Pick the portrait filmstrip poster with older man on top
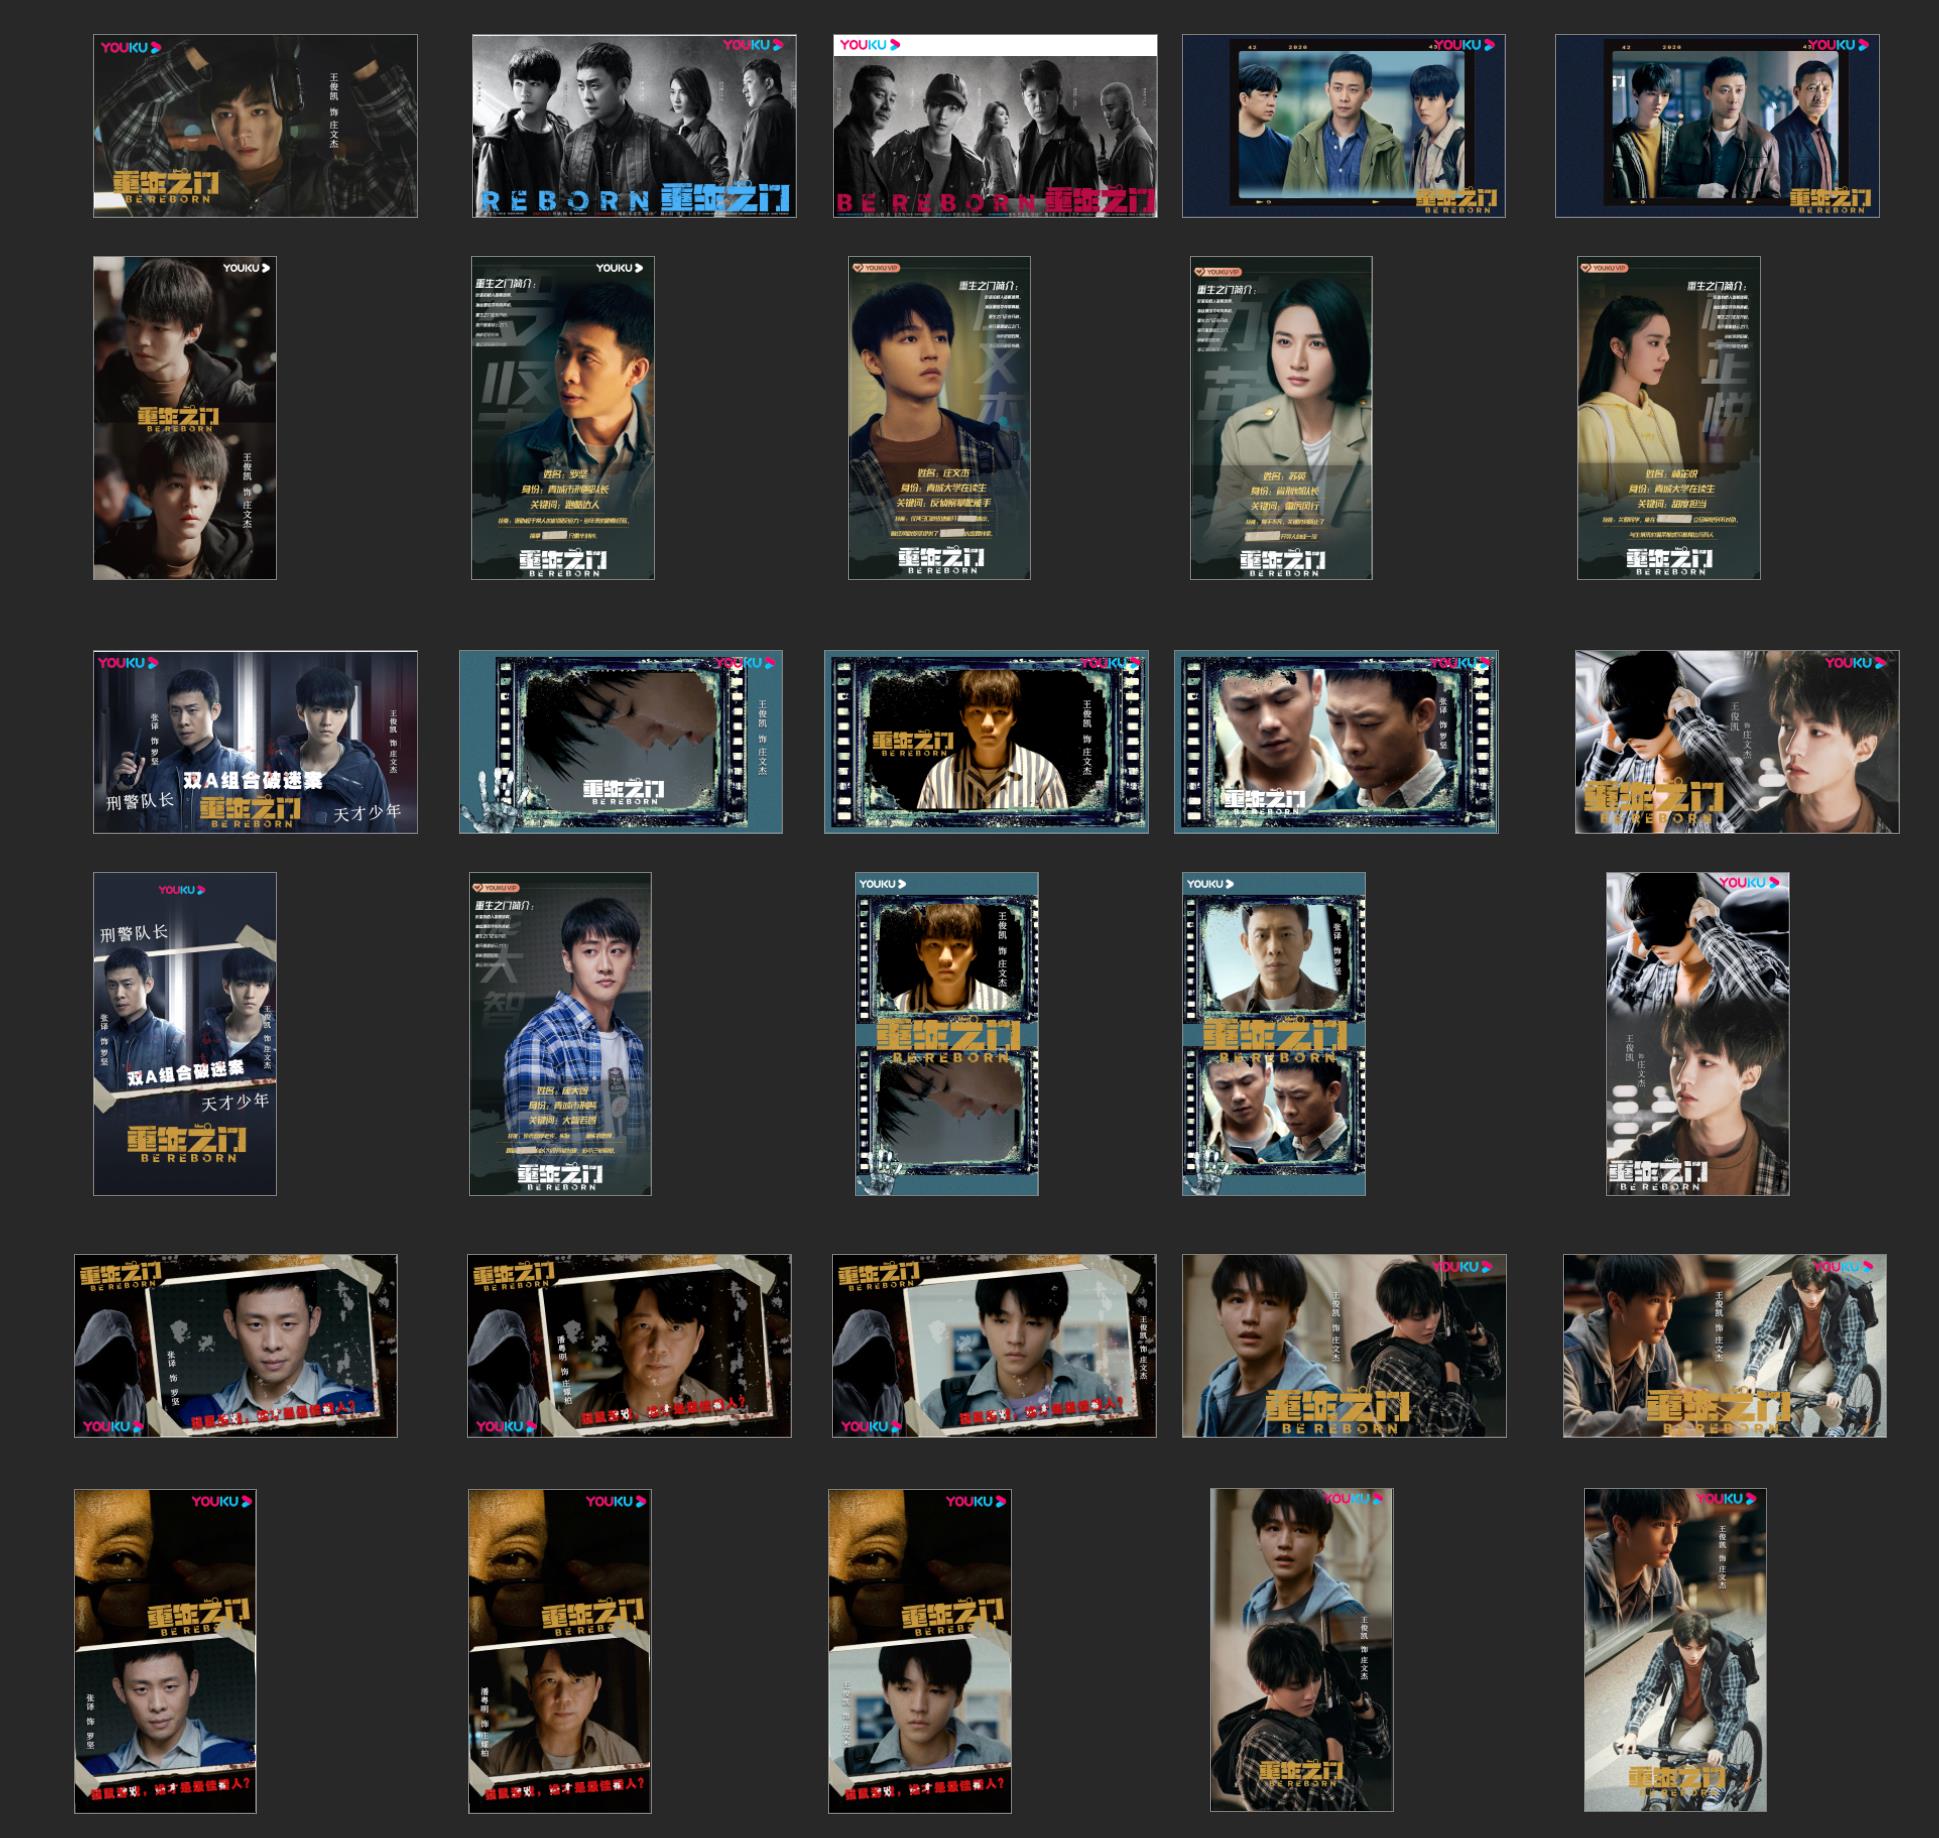This screenshot has width=1939, height=1838. [x=1274, y=1034]
